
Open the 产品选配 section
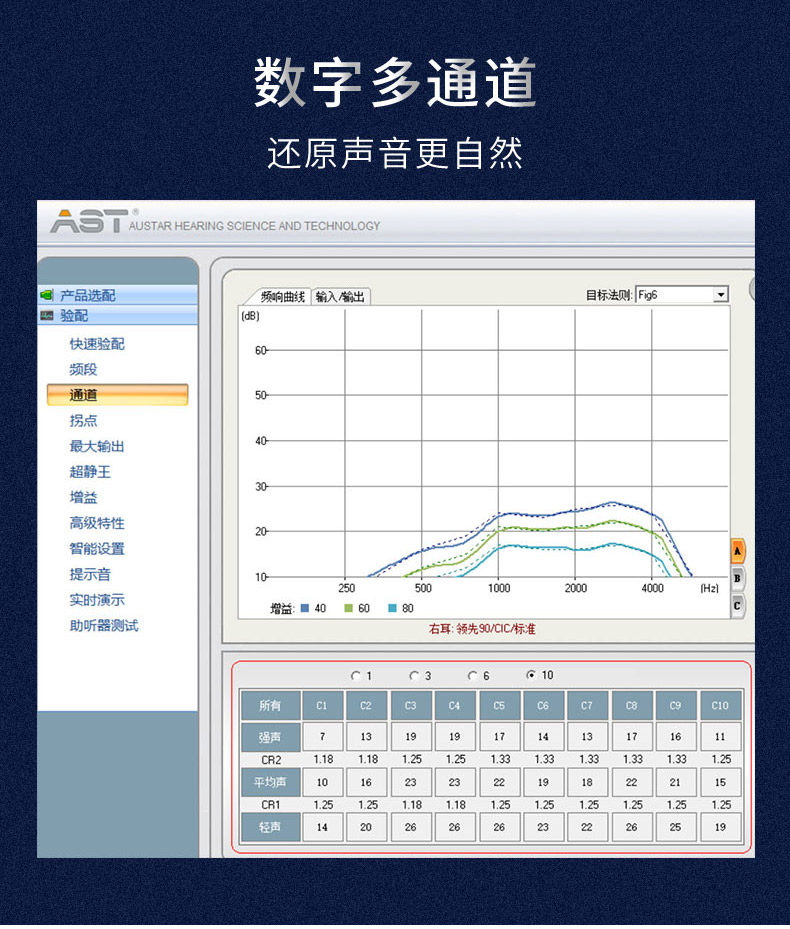(x=117, y=295)
